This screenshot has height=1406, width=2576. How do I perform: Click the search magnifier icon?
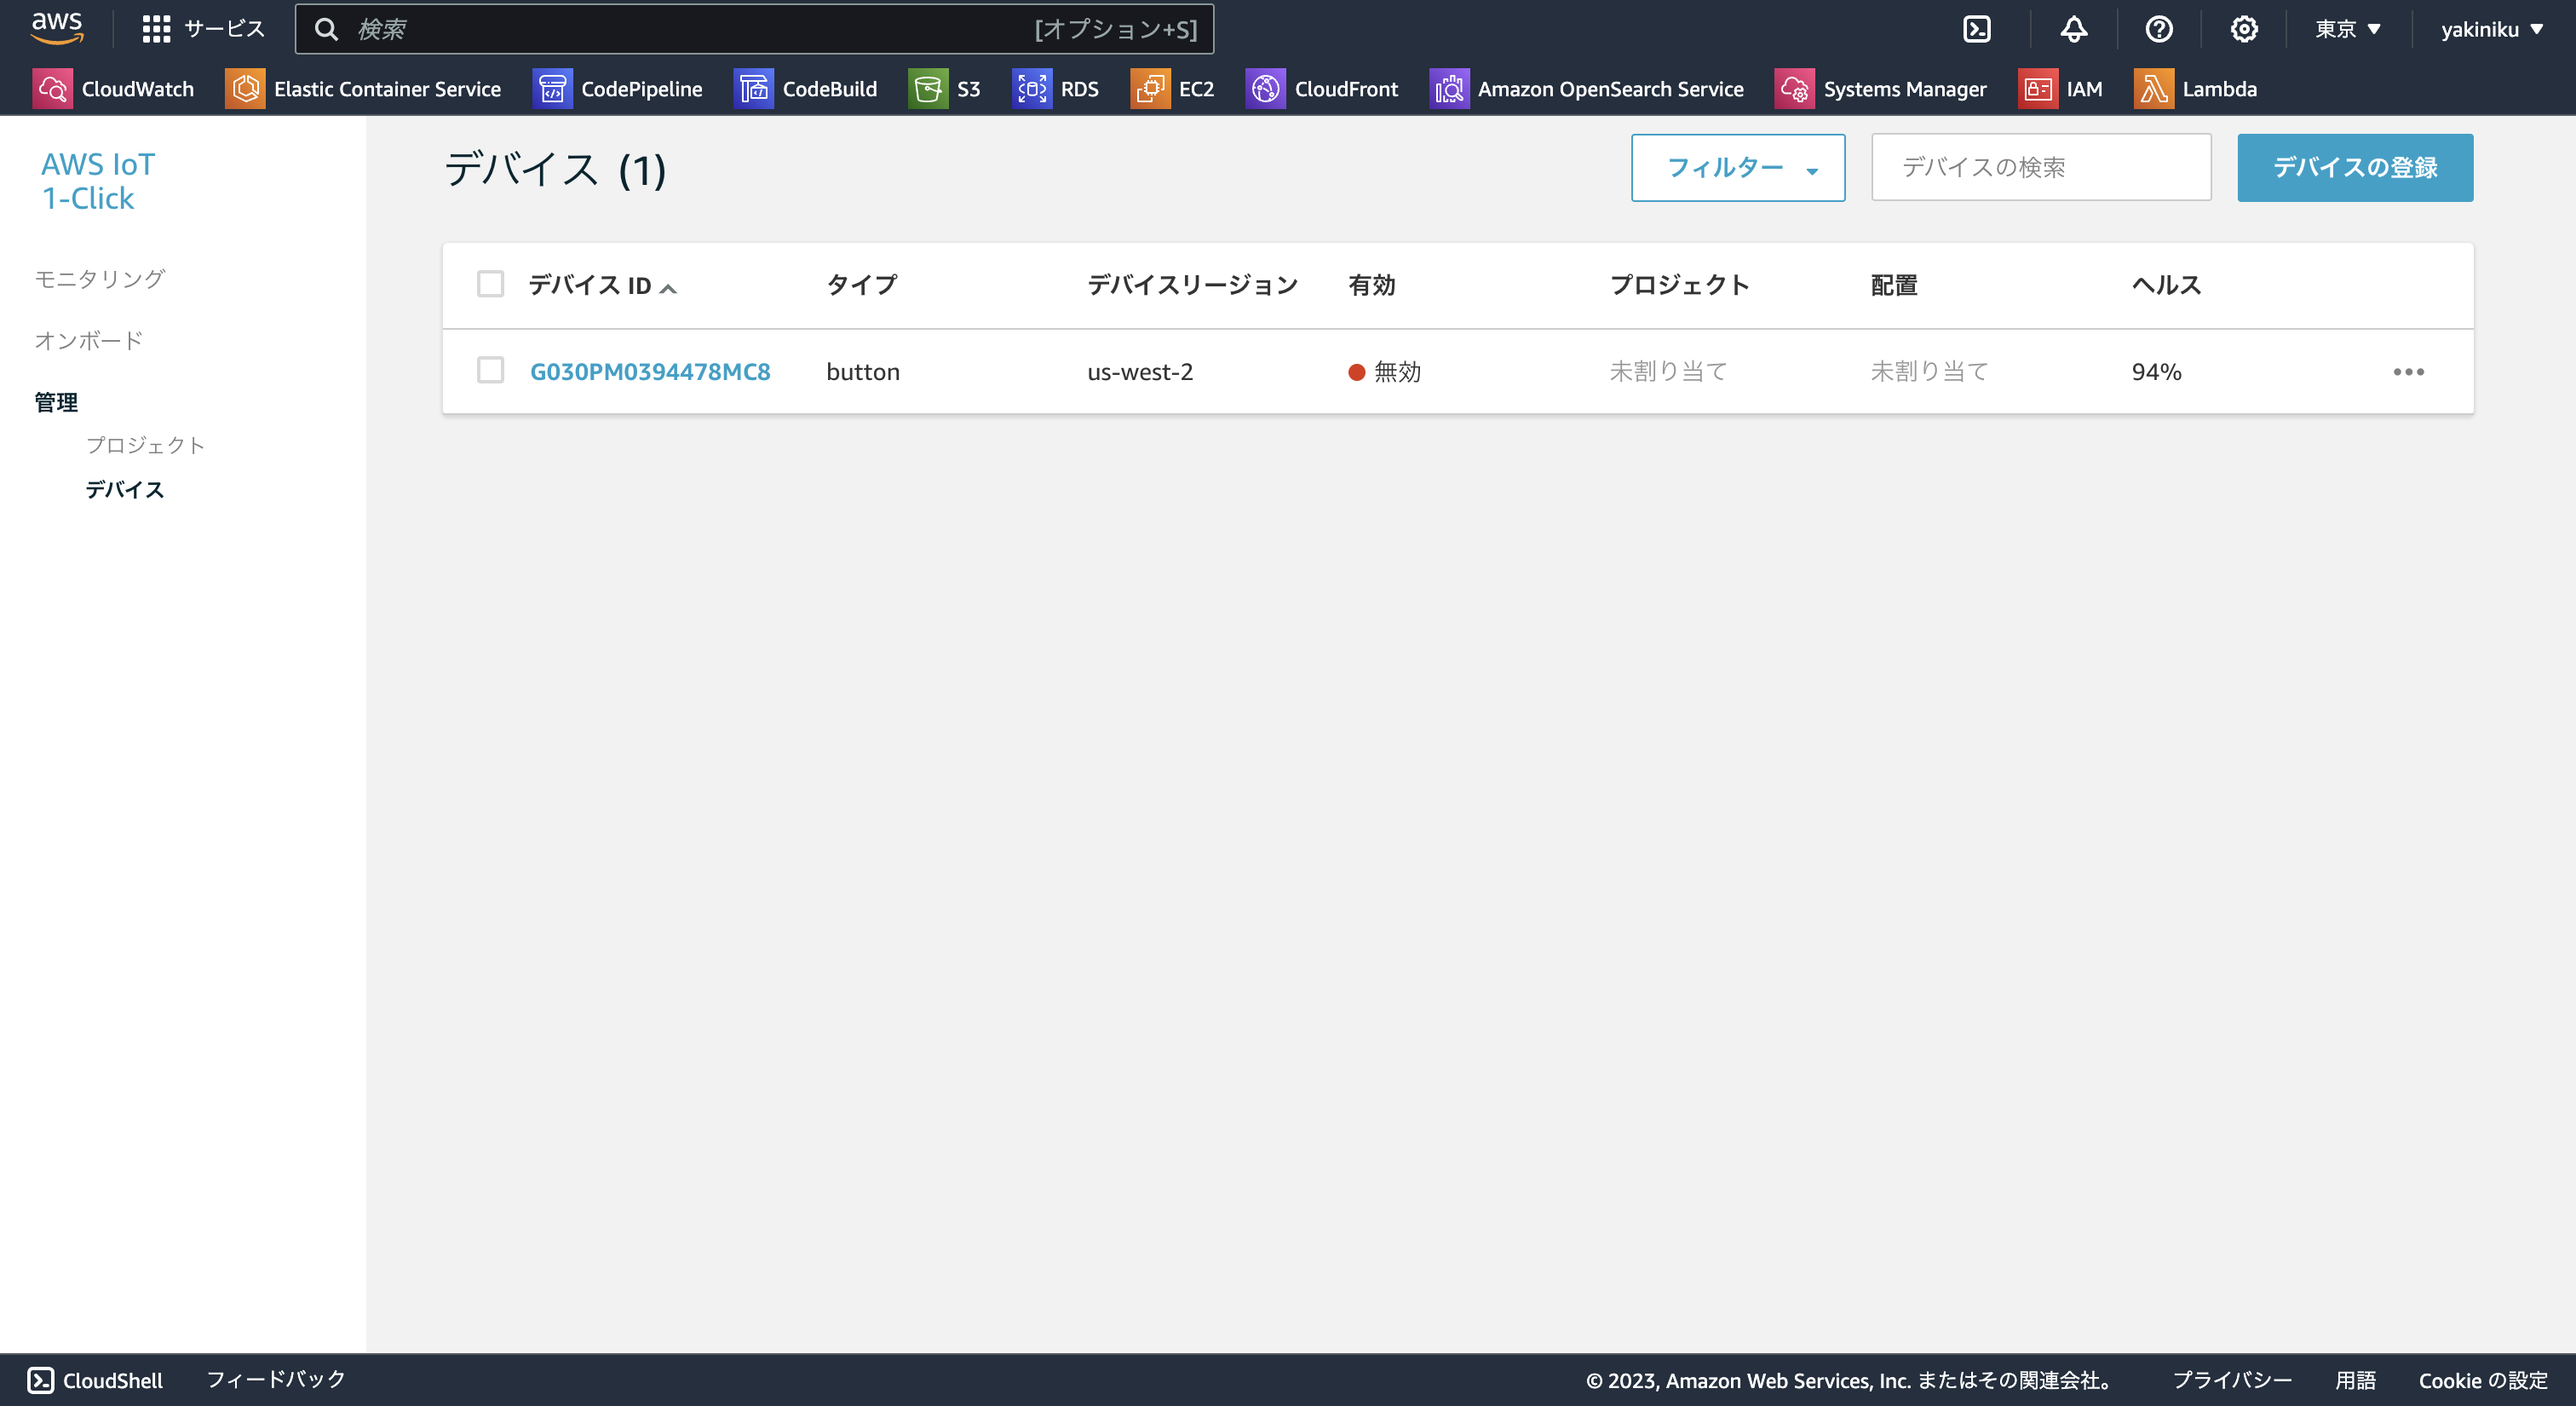click(x=326, y=29)
